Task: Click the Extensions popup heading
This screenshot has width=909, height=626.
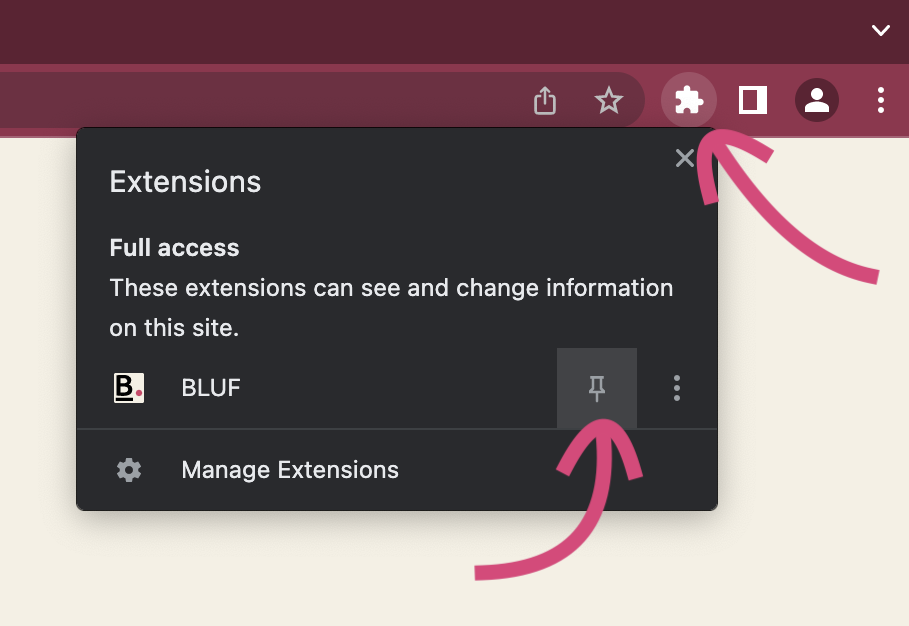Action: click(x=185, y=182)
